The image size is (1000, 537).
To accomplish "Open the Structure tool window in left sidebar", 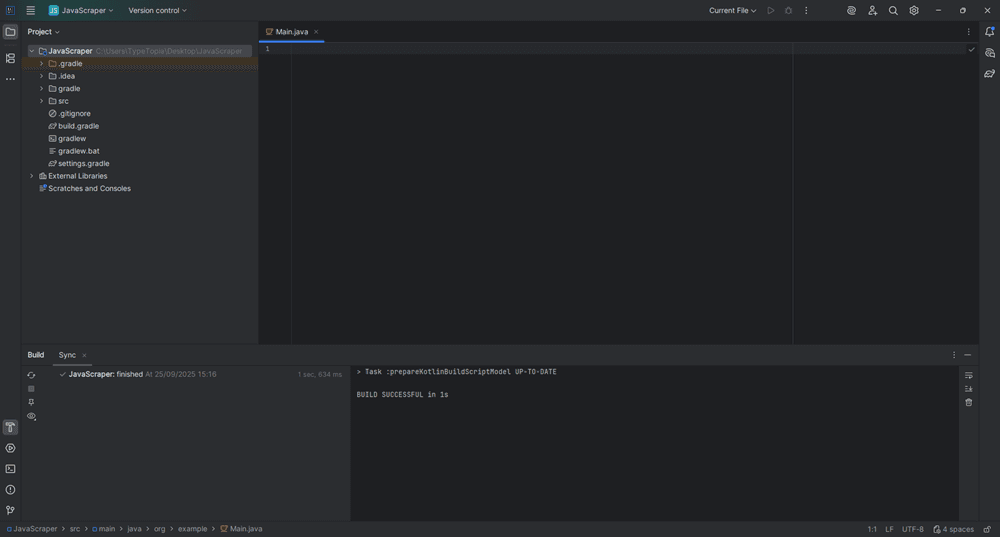I will click(x=10, y=58).
